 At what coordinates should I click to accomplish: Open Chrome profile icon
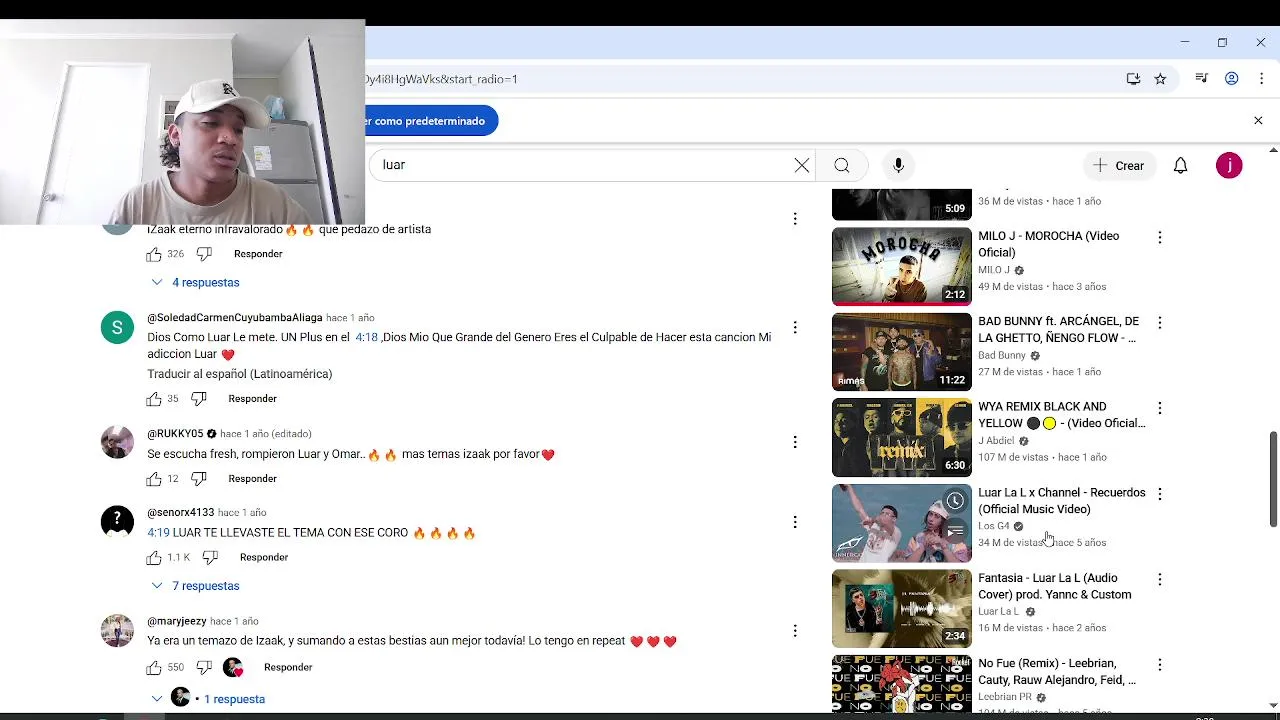[1232, 79]
